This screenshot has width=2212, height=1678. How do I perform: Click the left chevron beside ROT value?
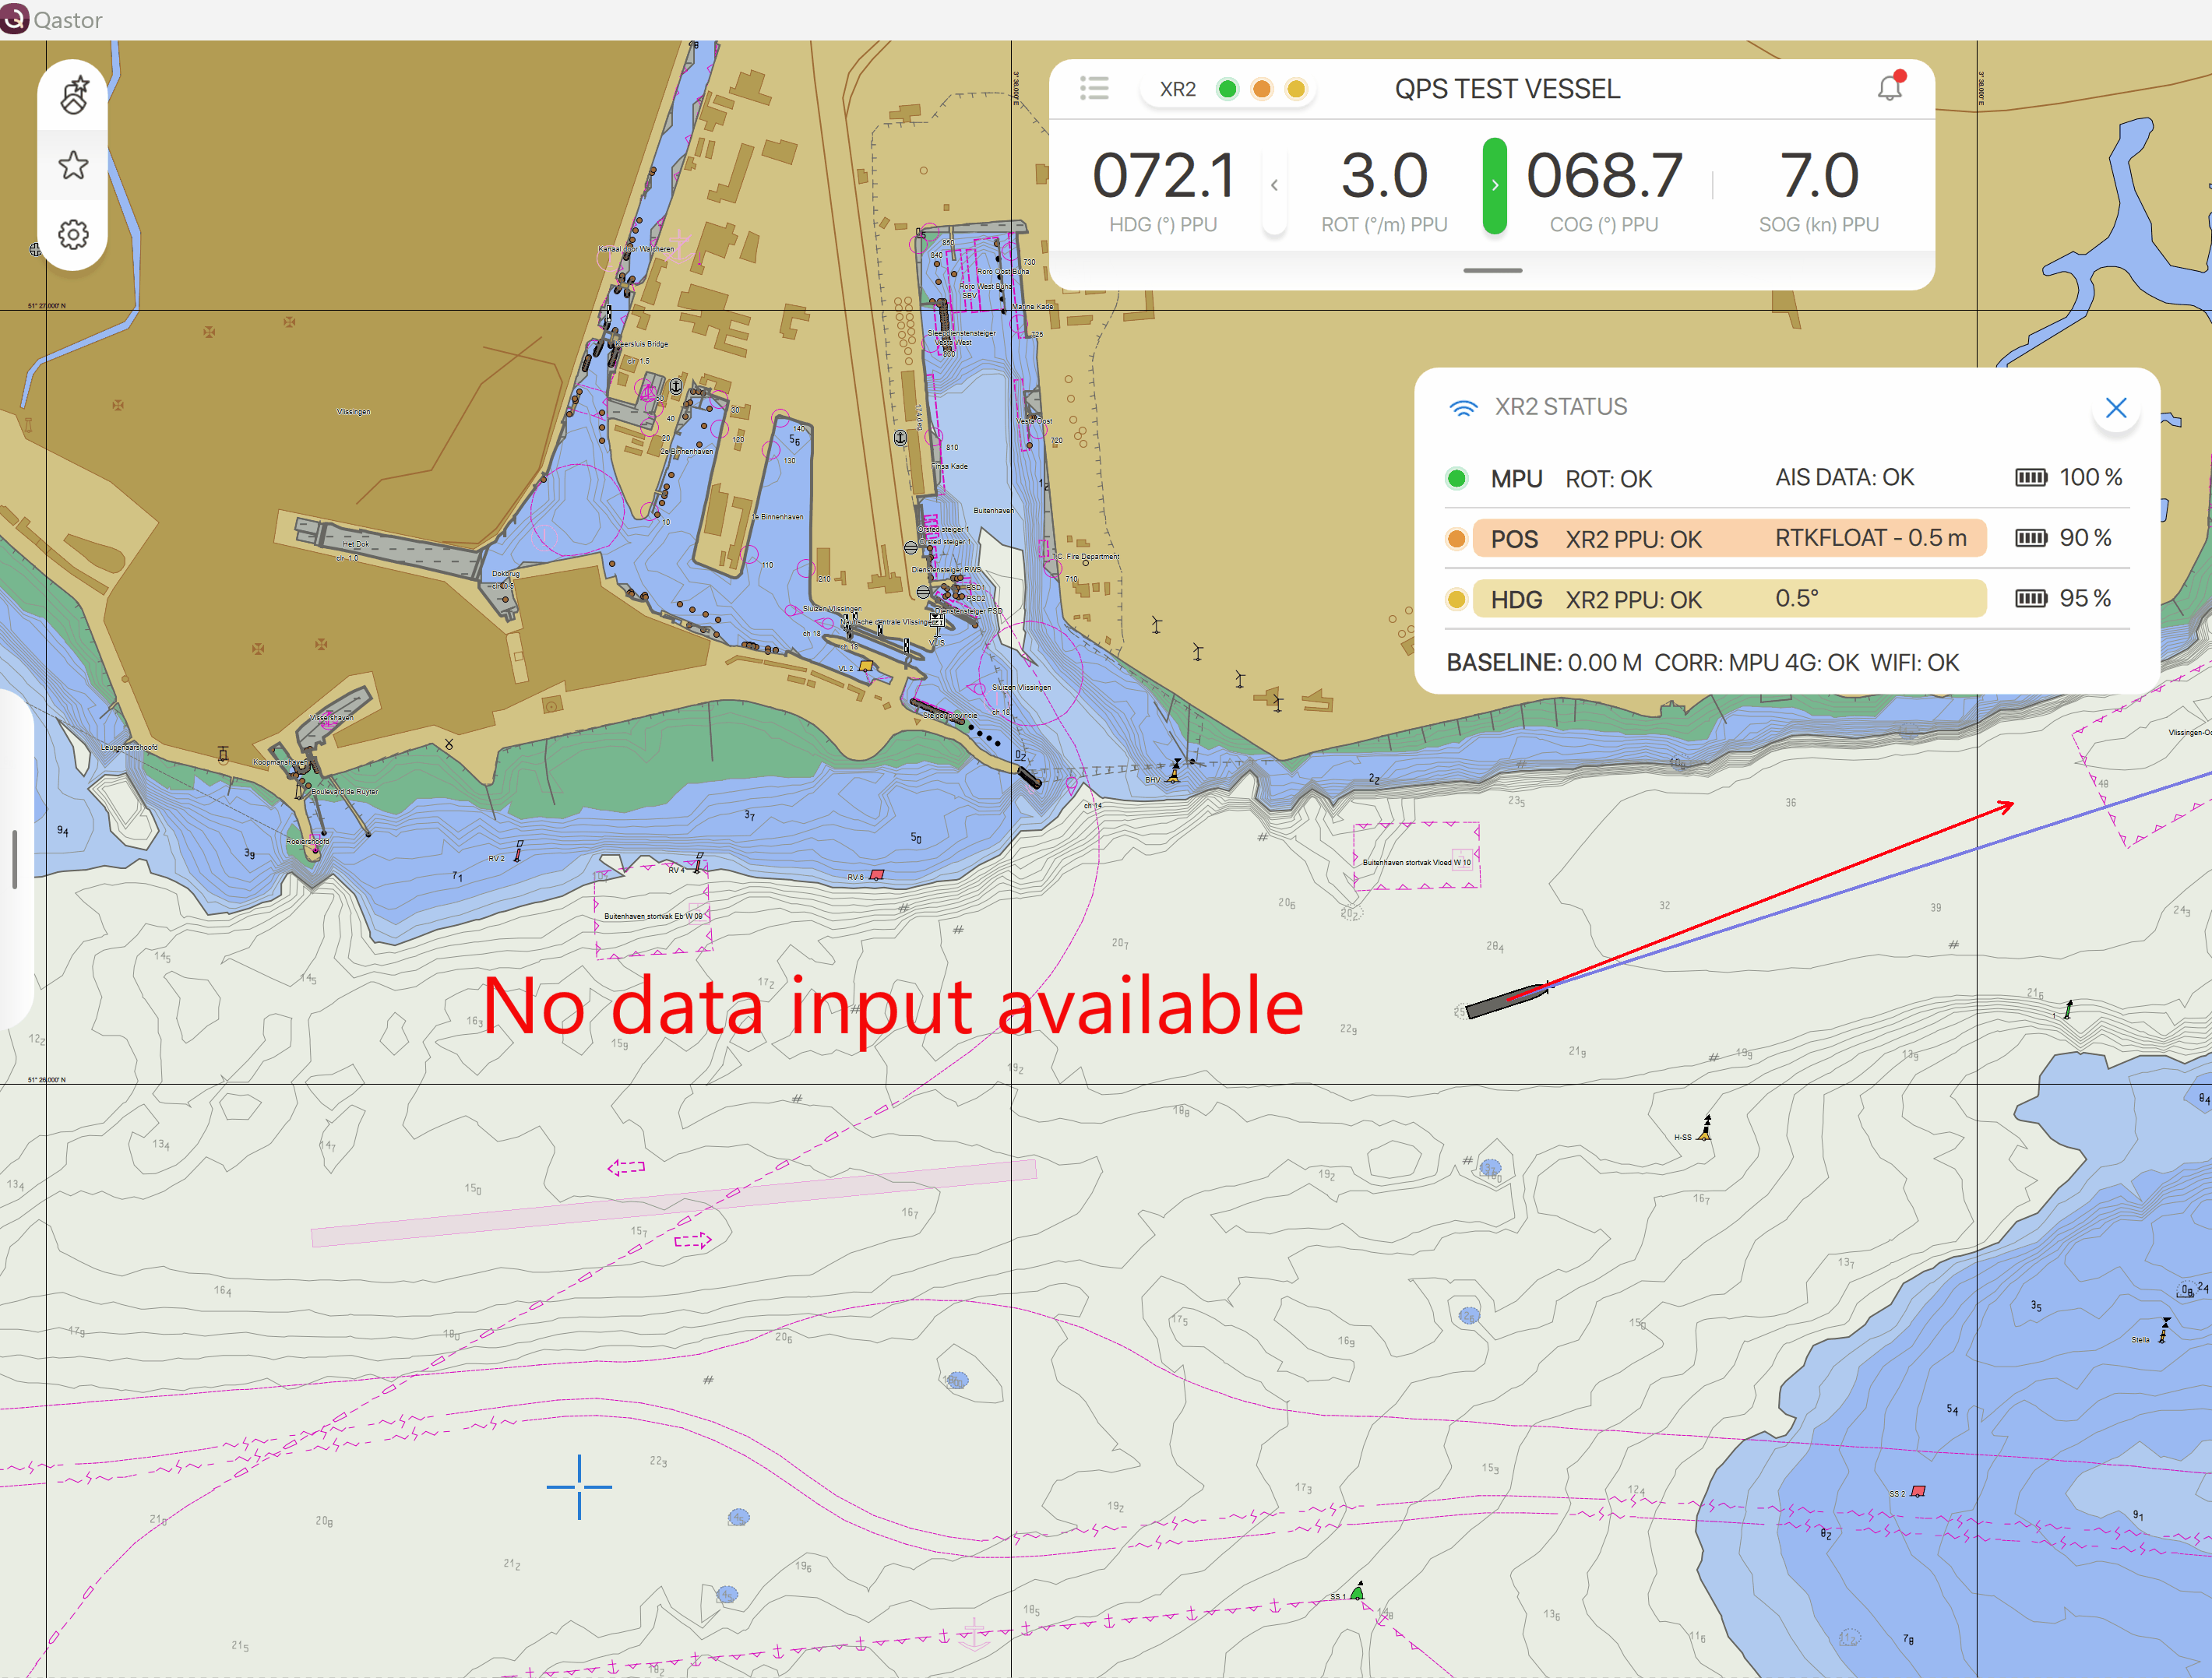point(1274,186)
